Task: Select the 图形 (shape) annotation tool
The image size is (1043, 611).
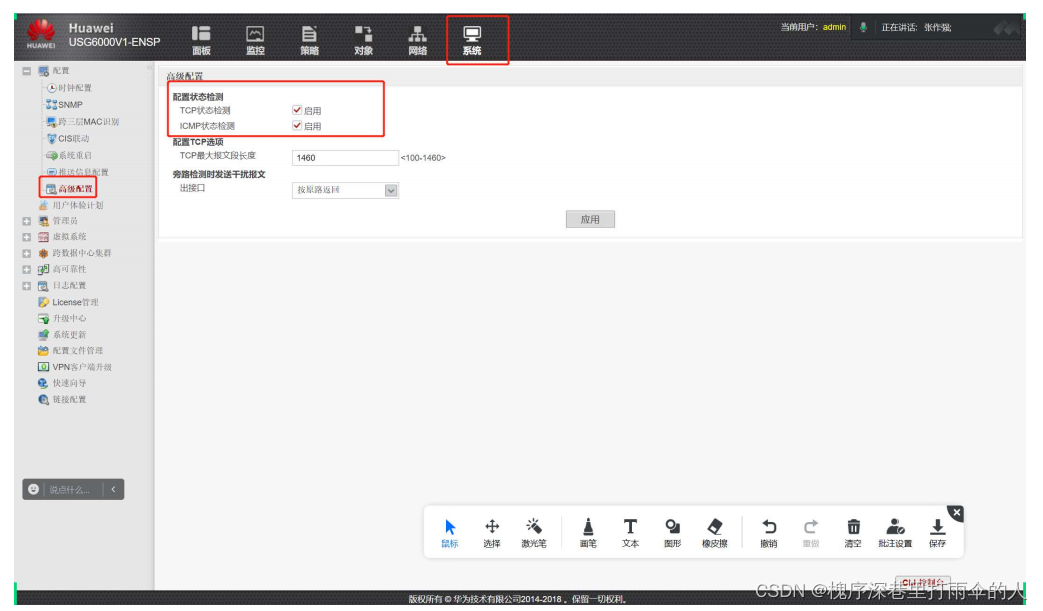Action: tap(672, 533)
